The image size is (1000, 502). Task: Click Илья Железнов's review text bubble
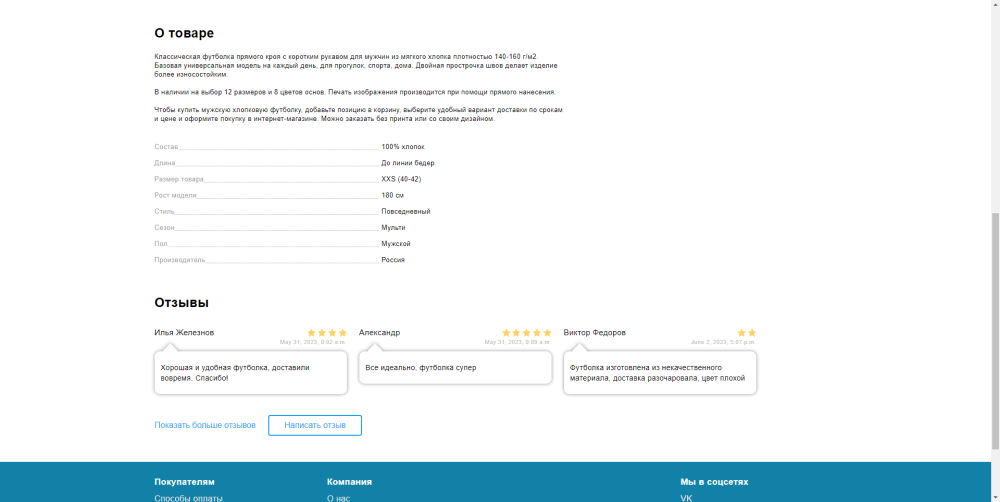pos(250,373)
